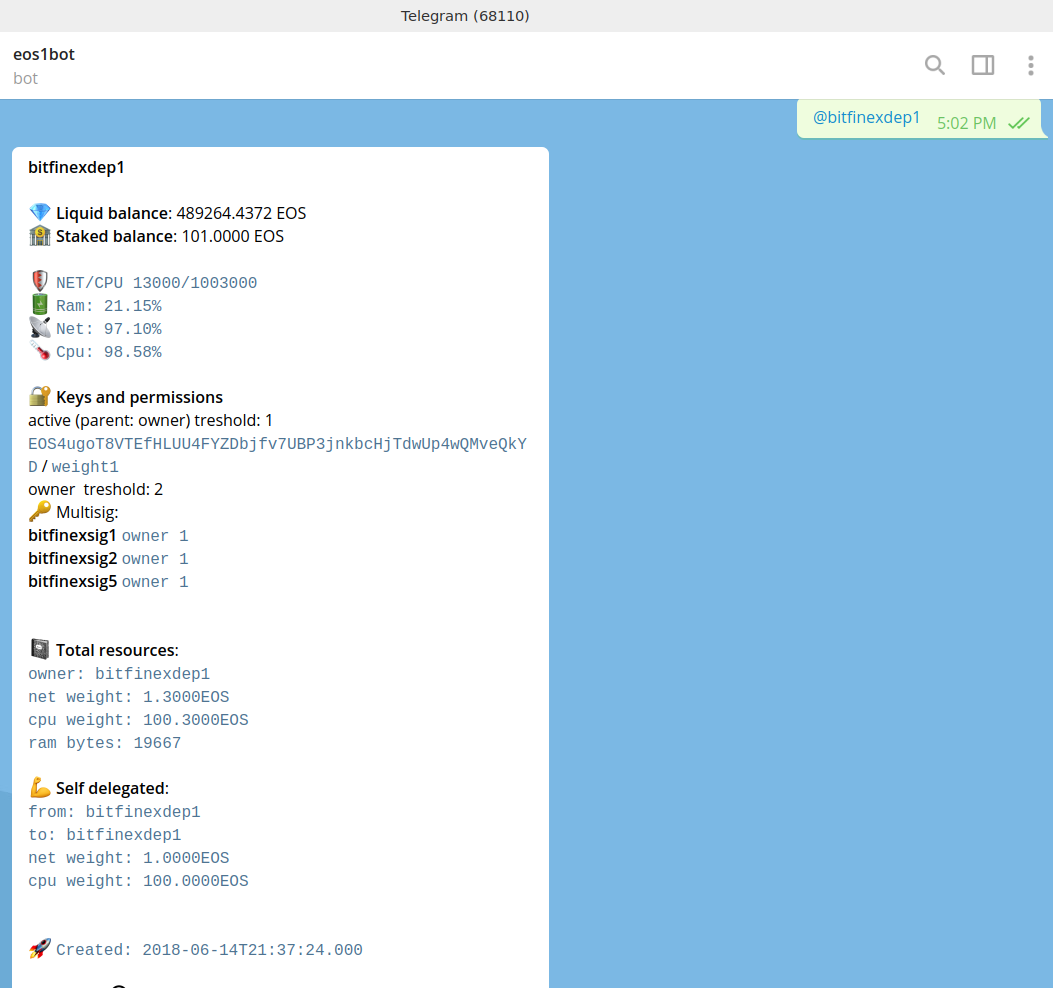
Task: Click the weight1 text after the key
Action: [x=85, y=467]
